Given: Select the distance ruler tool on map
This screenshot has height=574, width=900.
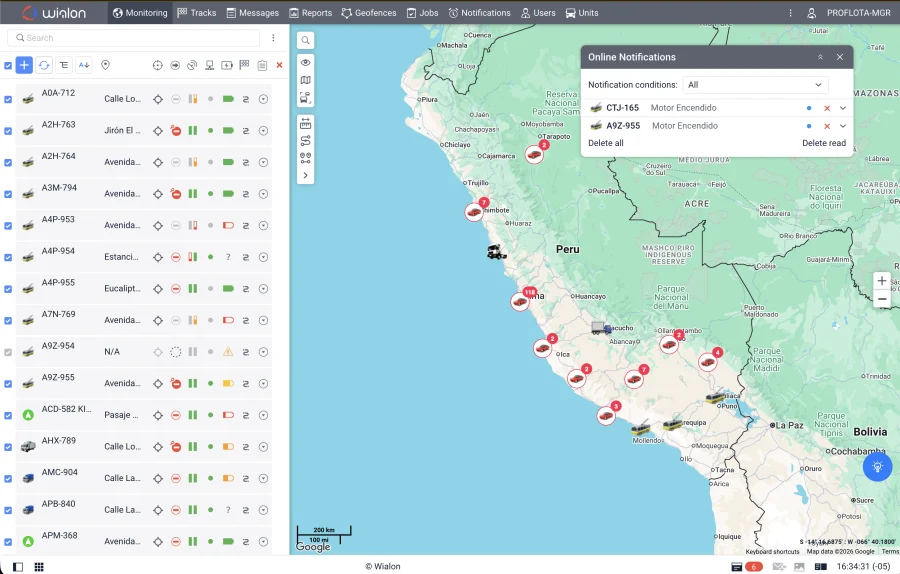Looking at the screenshot, I should tap(305, 124).
